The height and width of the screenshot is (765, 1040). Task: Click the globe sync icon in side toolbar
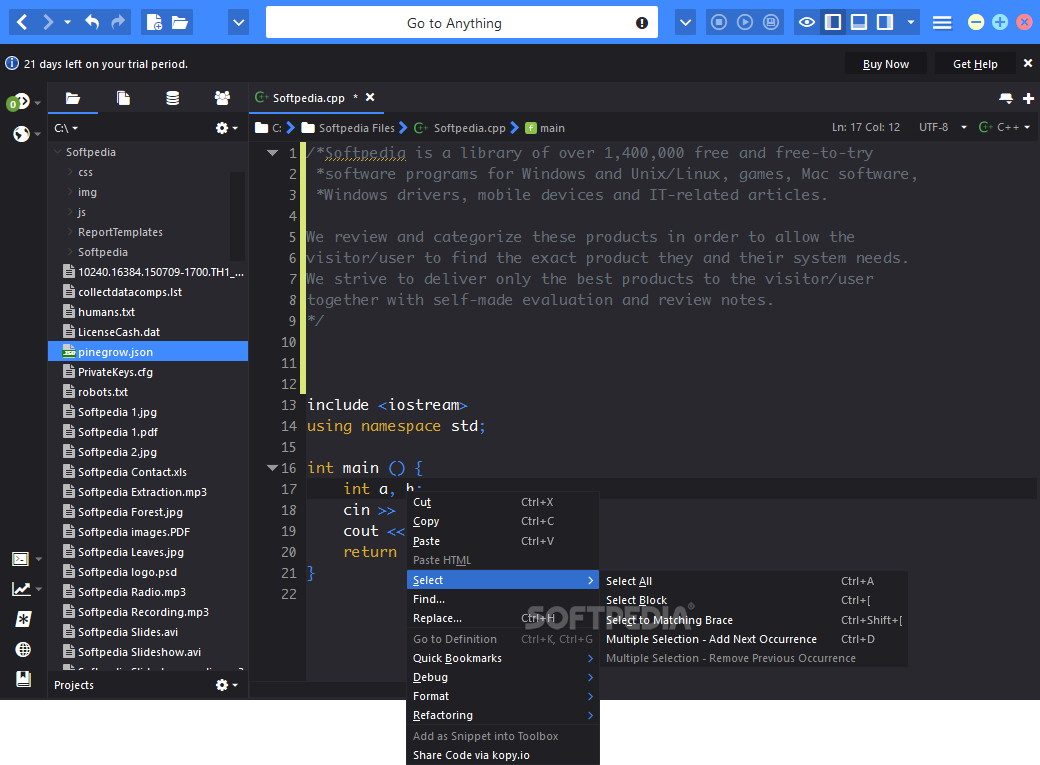coord(21,134)
